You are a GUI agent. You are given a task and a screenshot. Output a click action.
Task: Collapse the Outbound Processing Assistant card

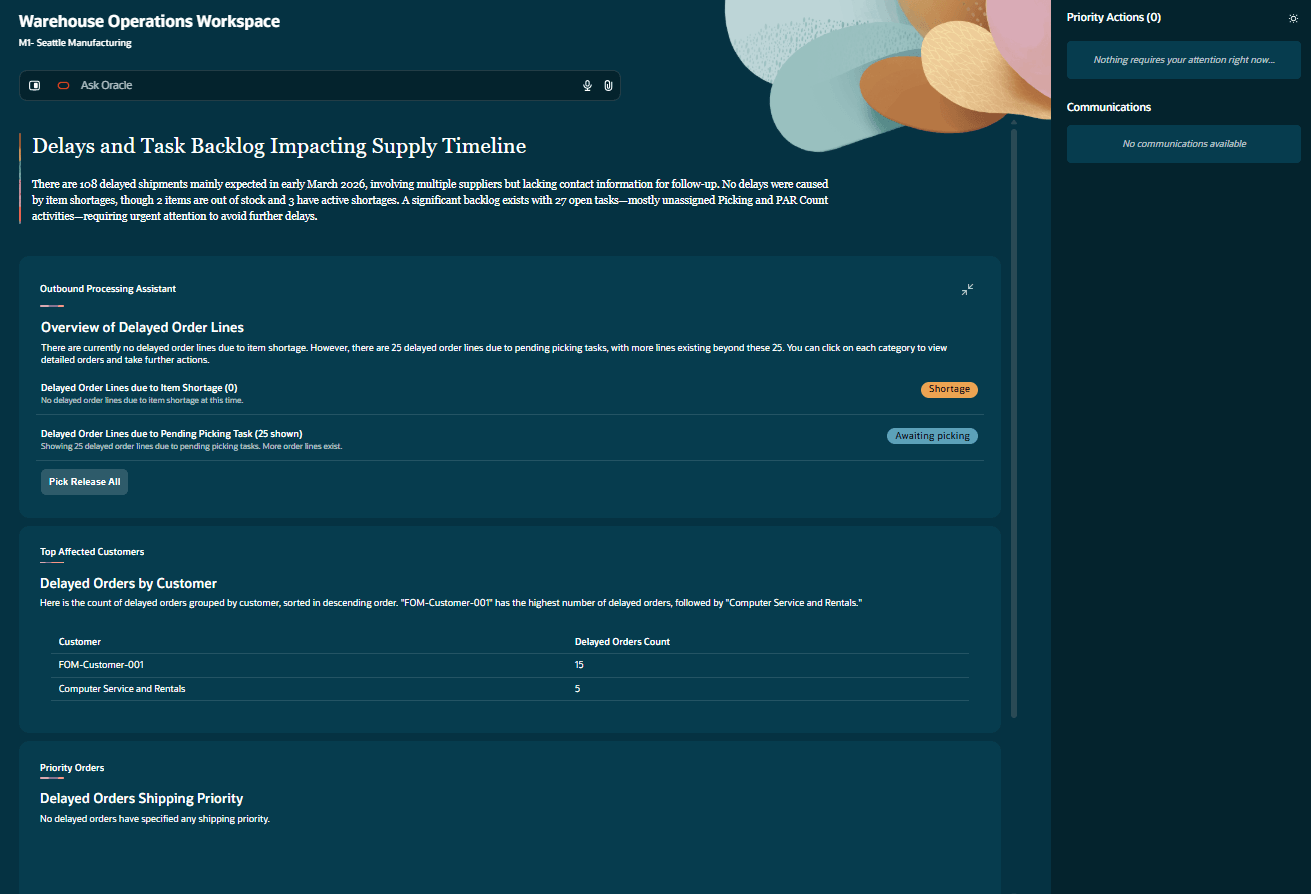point(967,290)
